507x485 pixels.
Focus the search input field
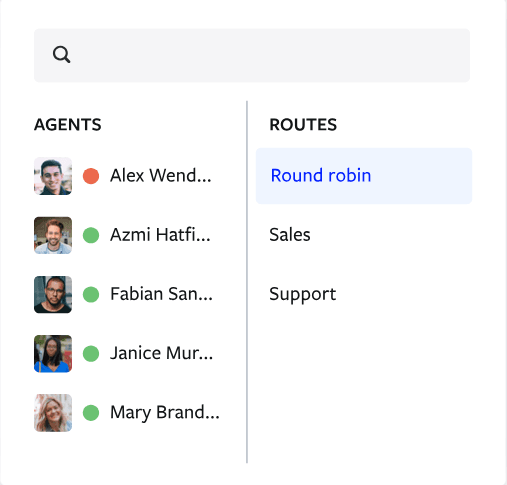pos(252,55)
